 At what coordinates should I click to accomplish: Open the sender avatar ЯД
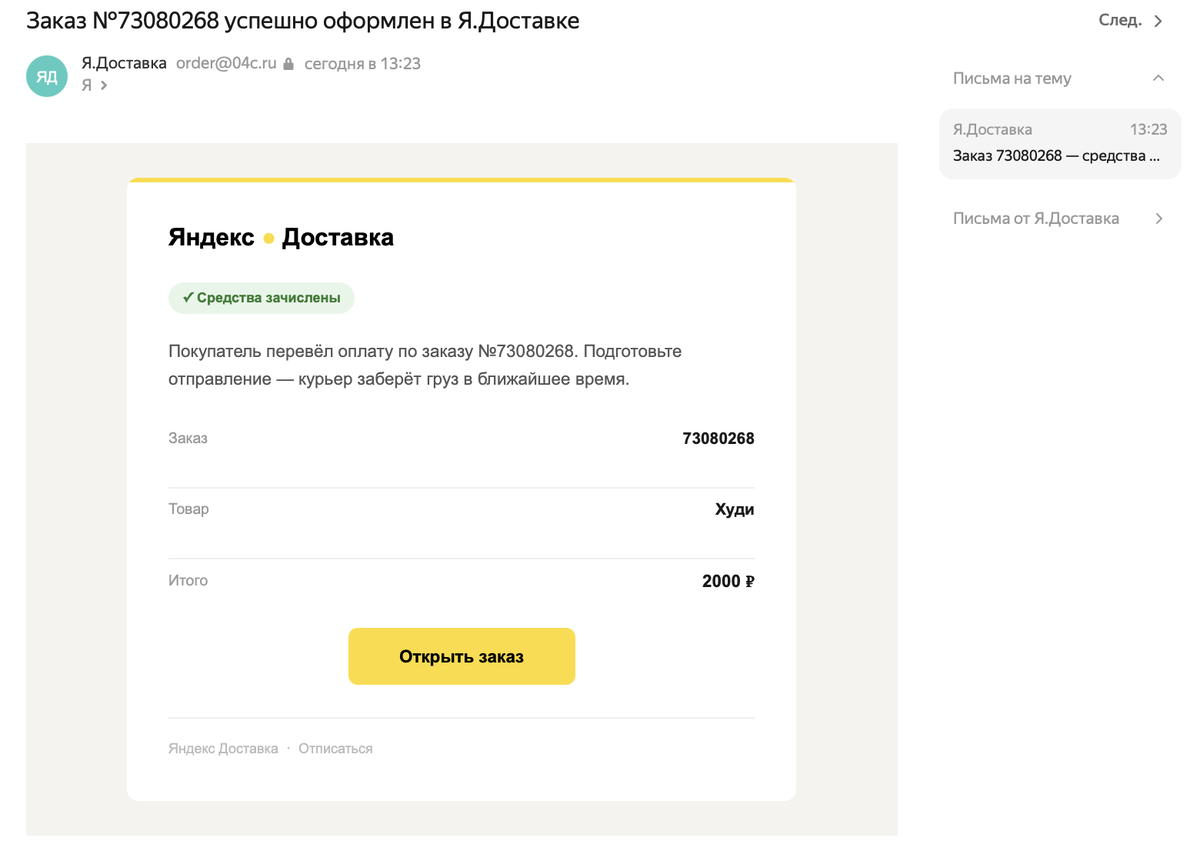47,76
